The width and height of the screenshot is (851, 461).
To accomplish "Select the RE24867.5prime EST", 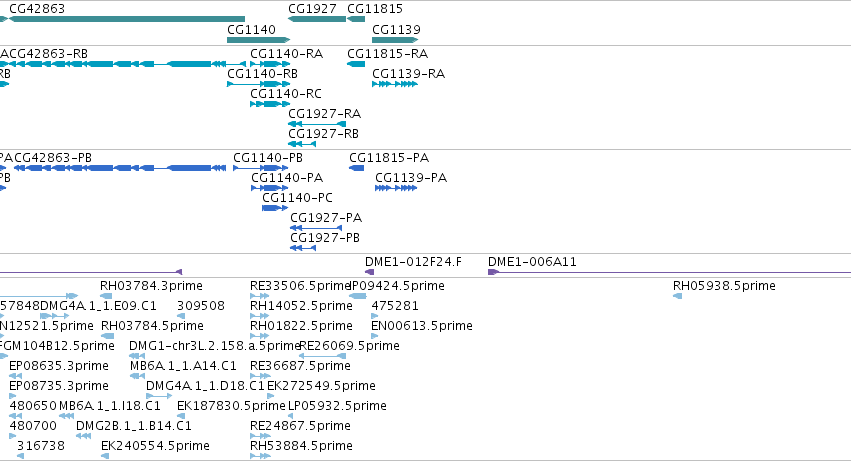I will tap(260, 436).
